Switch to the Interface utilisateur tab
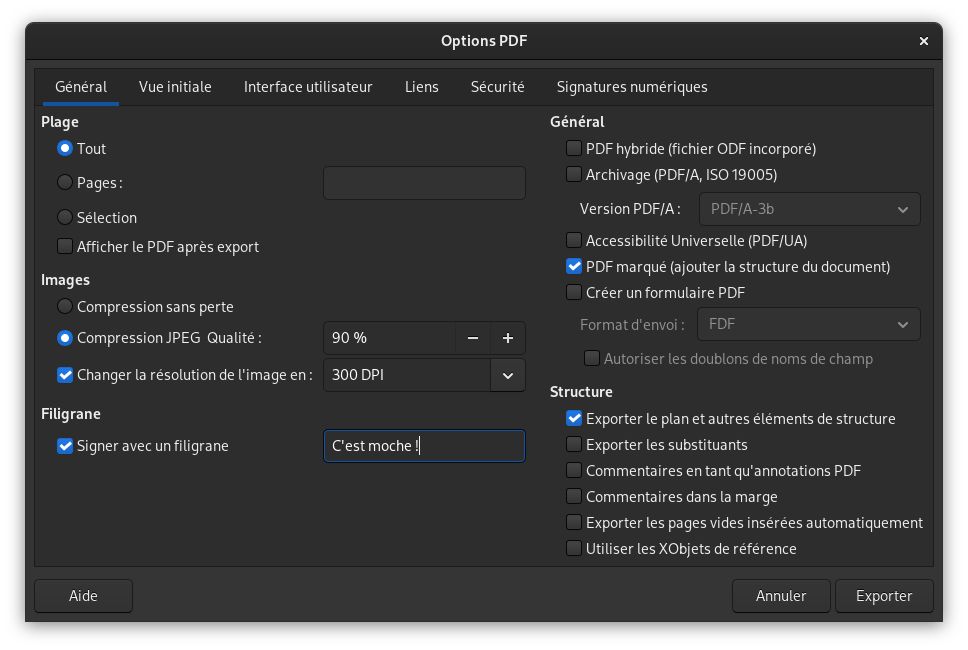The width and height of the screenshot is (968, 650). coord(306,87)
